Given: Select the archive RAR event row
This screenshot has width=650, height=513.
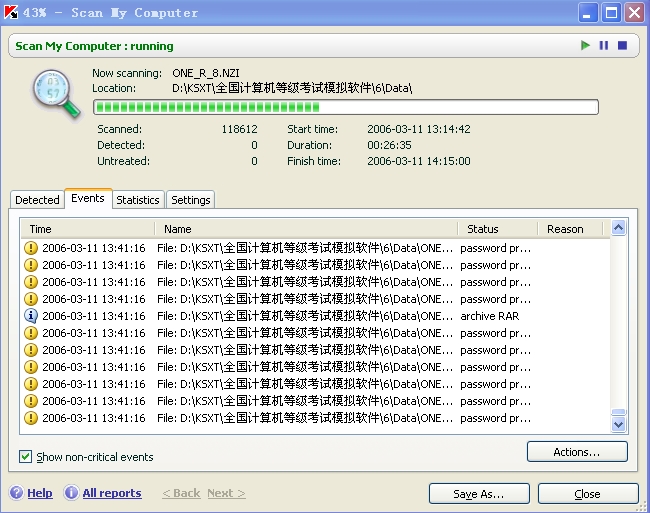Looking at the screenshot, I should pyautogui.click(x=315, y=316).
